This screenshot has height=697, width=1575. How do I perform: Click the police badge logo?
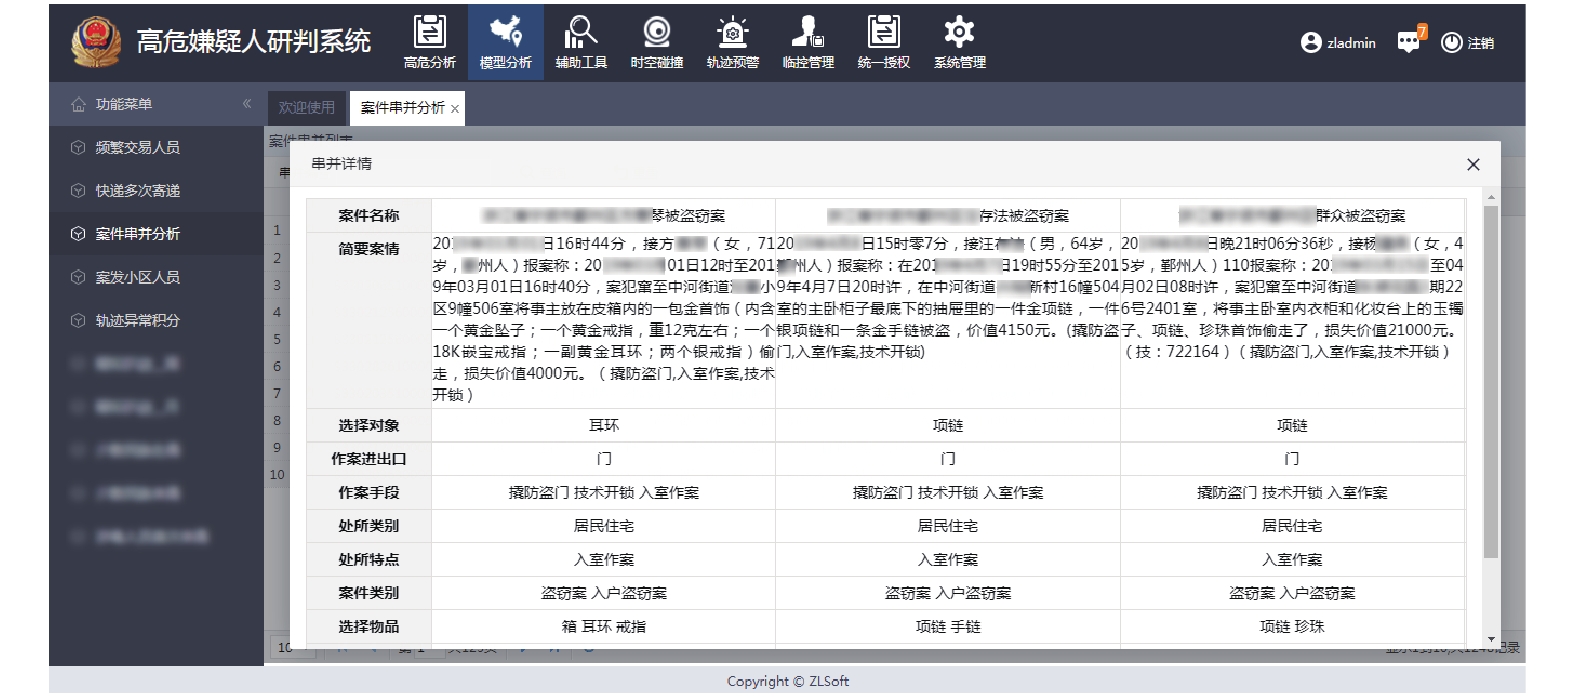coord(96,42)
